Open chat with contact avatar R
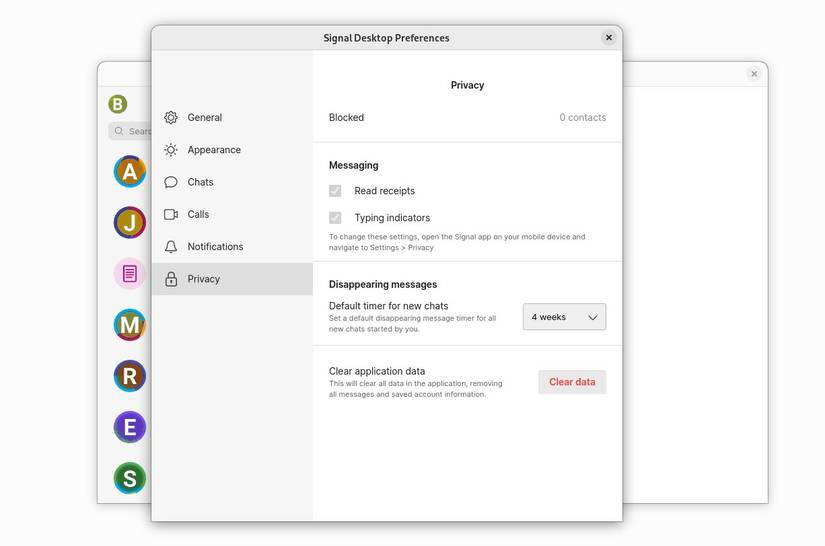 (x=129, y=376)
